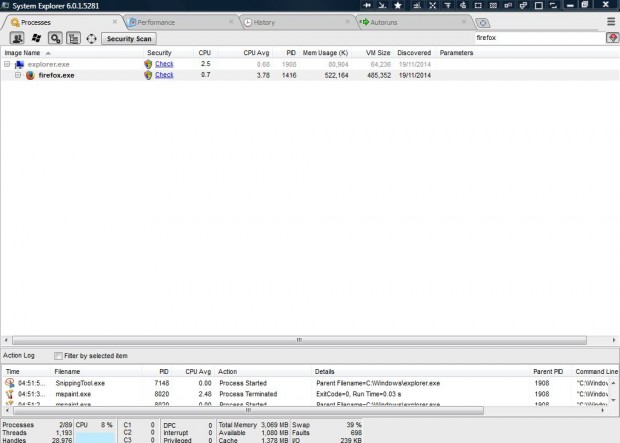Screen dimensions: 620x443
Task: Sort Action Log by Action column
Action: click(x=263, y=371)
